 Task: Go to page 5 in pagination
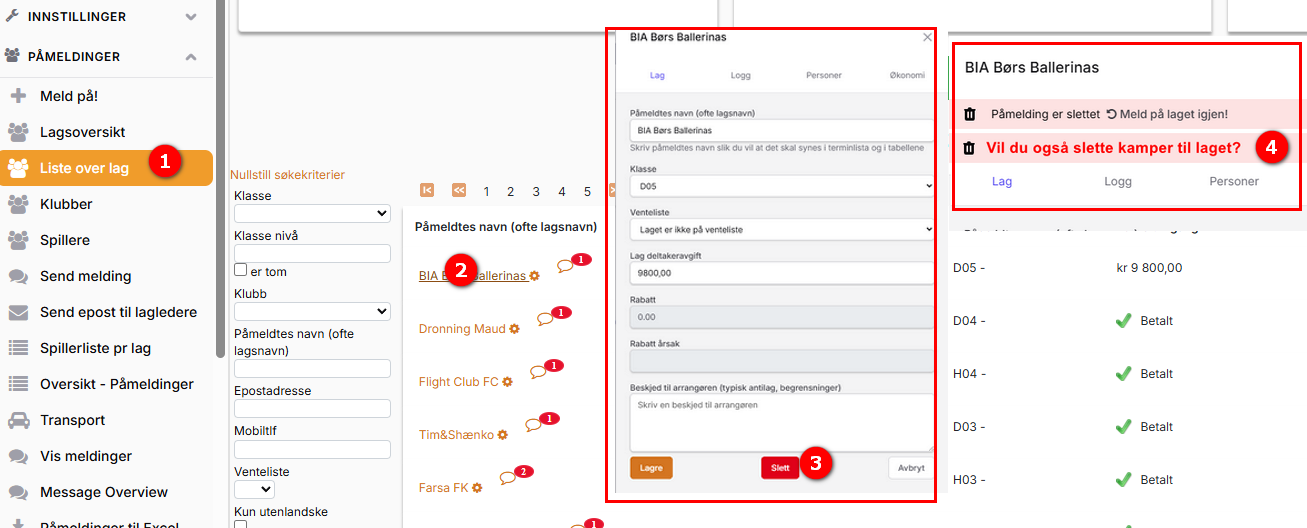(x=587, y=191)
